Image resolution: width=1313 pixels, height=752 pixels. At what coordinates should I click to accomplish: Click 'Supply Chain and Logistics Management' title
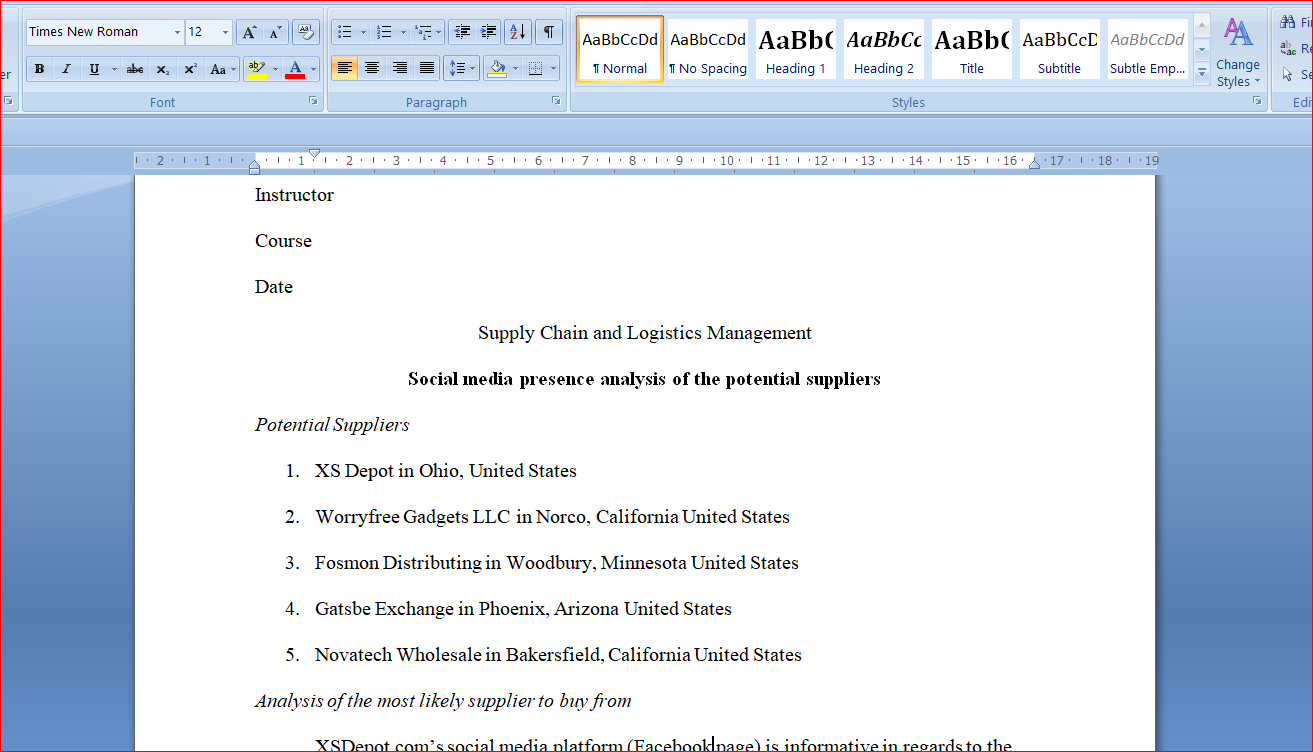[x=645, y=333]
